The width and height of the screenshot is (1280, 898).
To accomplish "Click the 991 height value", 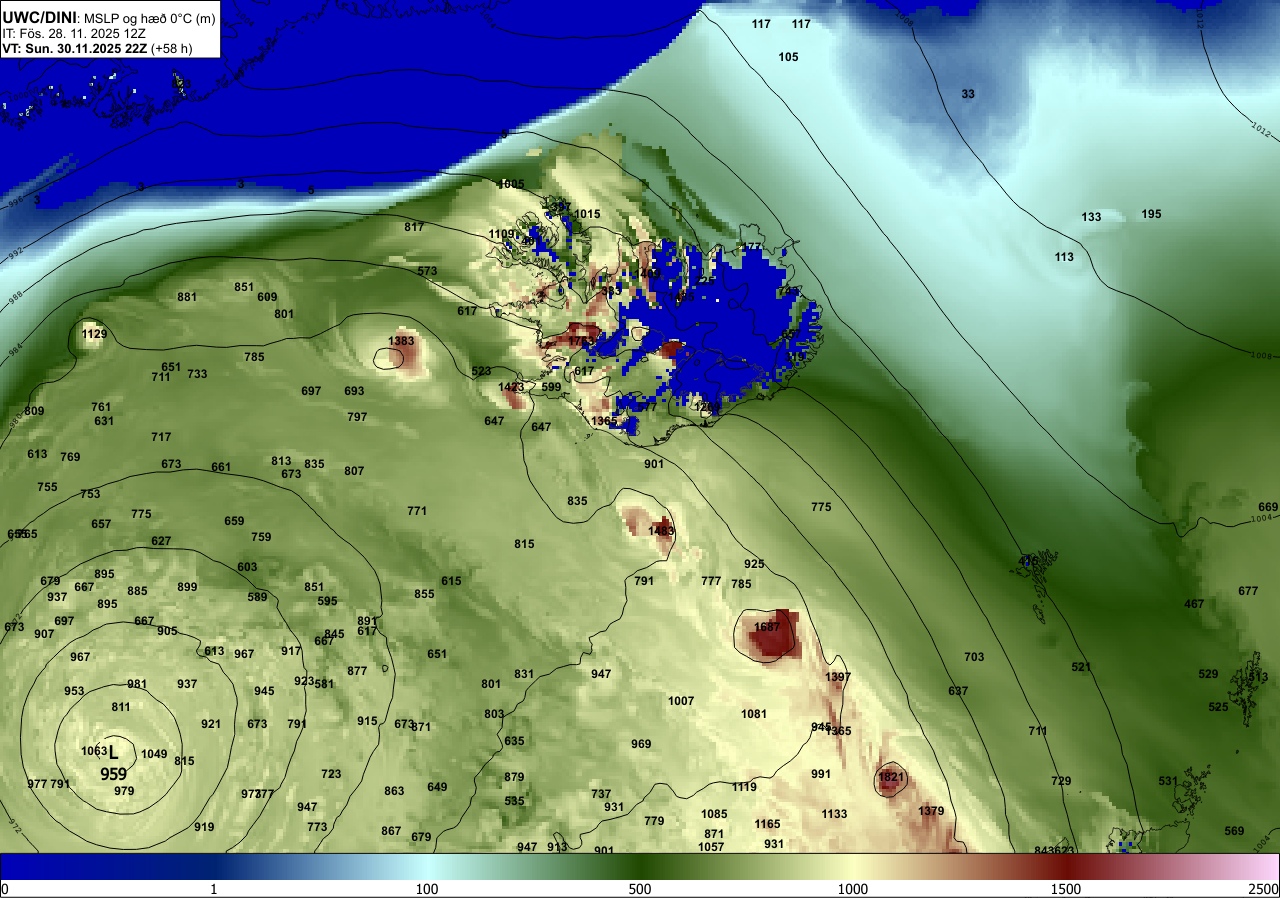I will point(821,774).
